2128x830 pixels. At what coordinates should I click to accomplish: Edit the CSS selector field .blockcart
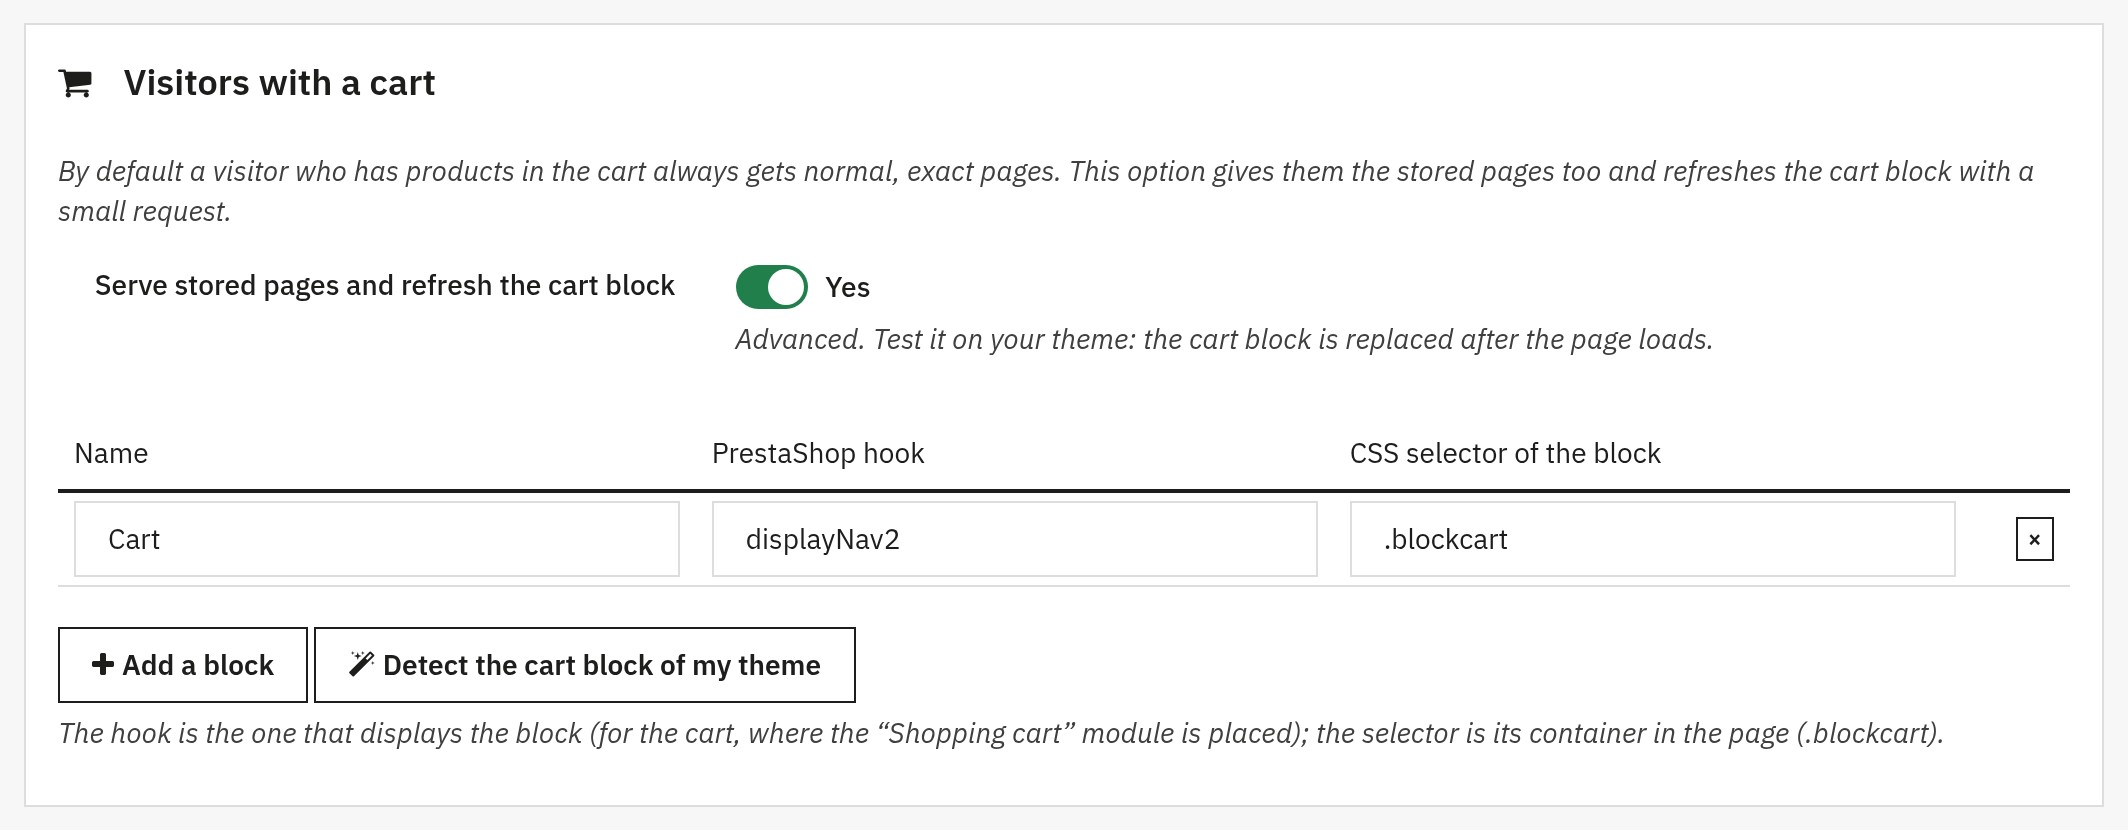(1653, 539)
